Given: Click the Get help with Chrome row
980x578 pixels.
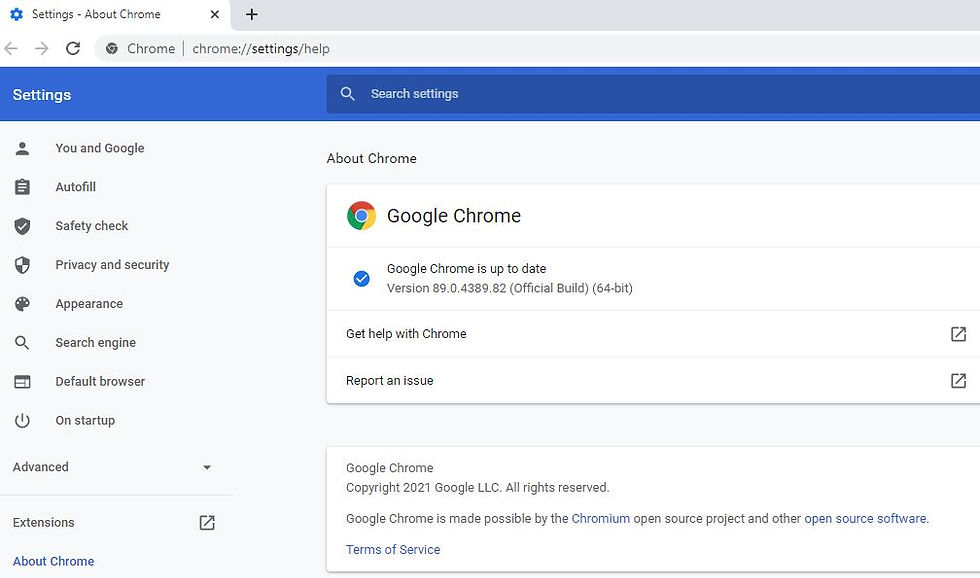Looking at the screenshot, I should point(653,334).
